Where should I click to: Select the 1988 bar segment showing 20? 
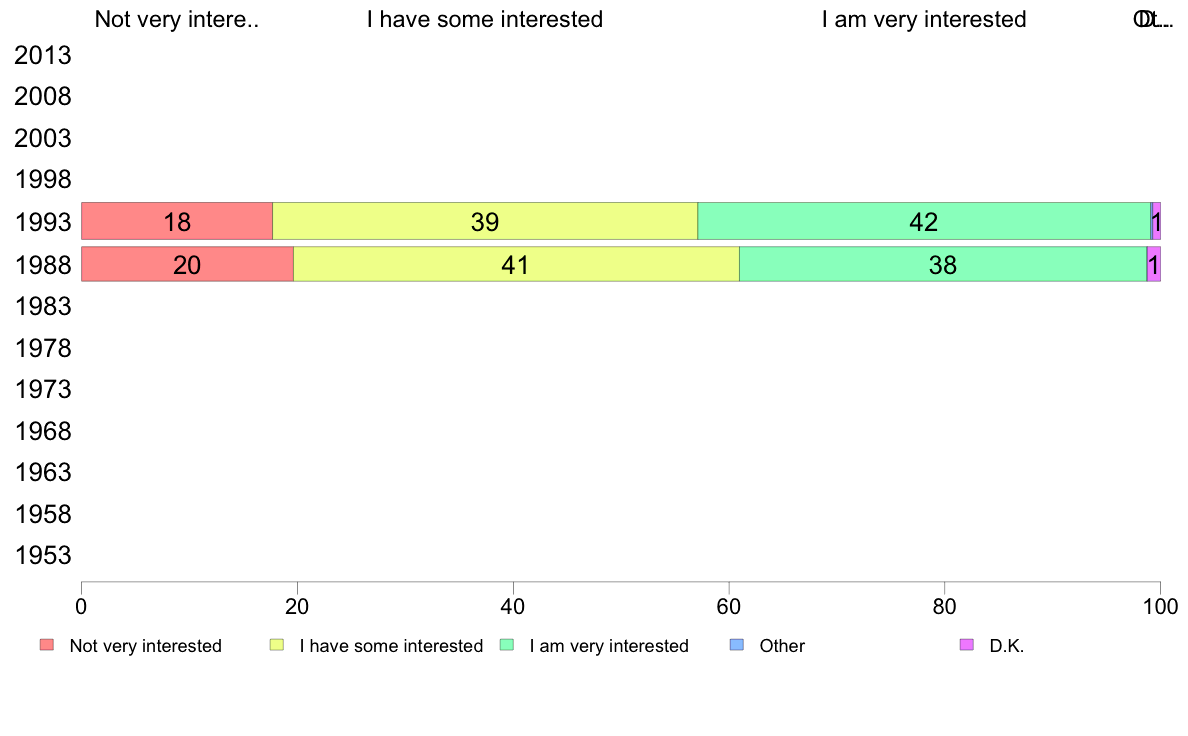point(187,265)
